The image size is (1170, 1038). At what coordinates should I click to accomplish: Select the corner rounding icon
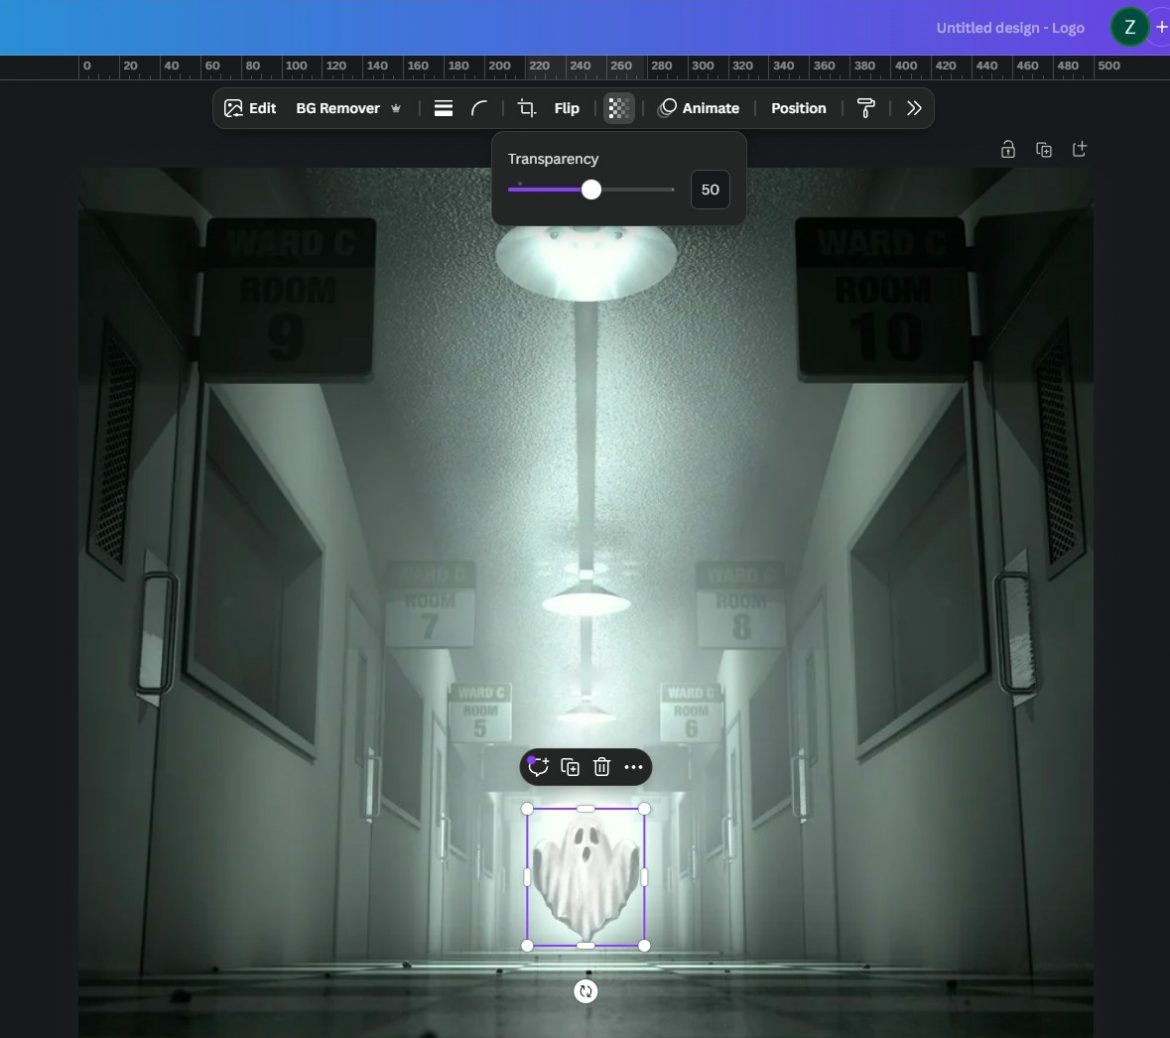pyautogui.click(x=480, y=108)
